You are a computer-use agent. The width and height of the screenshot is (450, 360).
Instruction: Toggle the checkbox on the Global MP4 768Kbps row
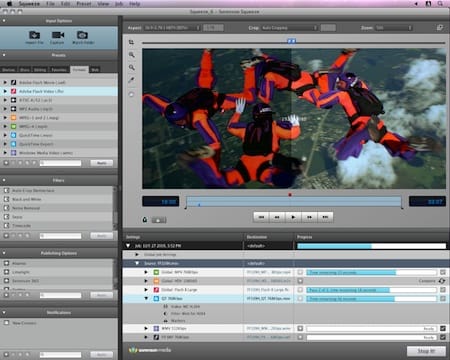443,272
